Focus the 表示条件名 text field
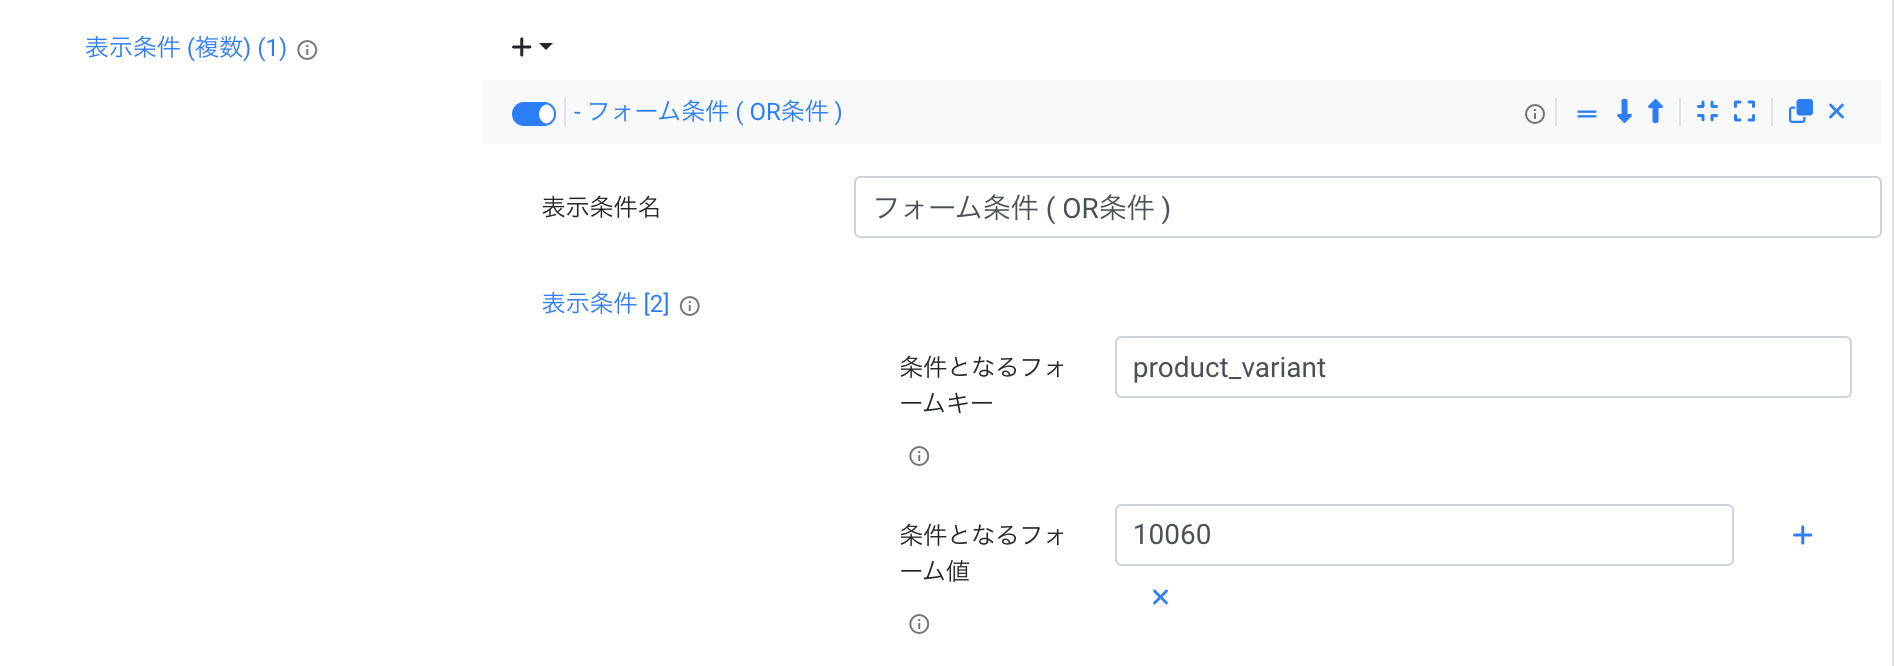1894x666 pixels. pyautogui.click(x=1367, y=207)
